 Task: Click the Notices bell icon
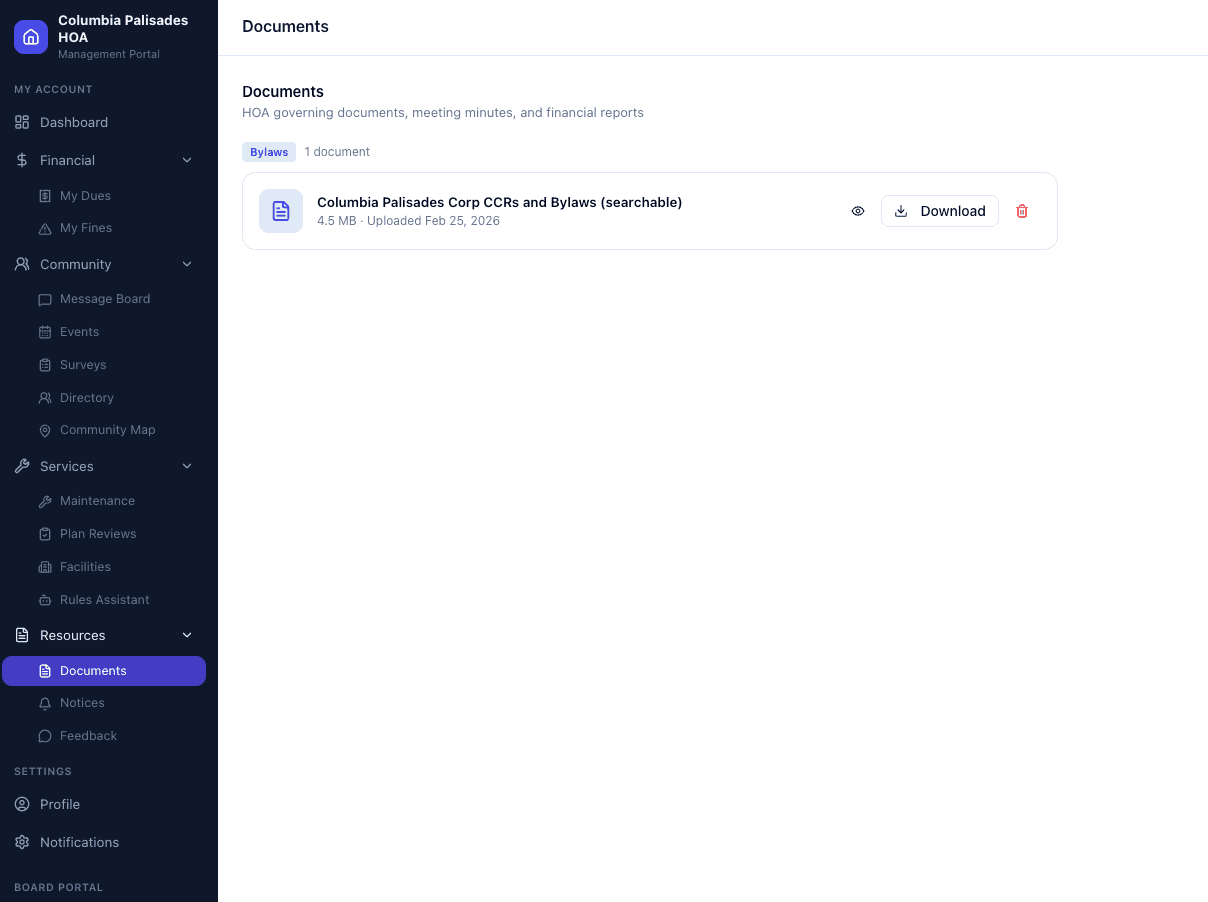tap(45, 703)
